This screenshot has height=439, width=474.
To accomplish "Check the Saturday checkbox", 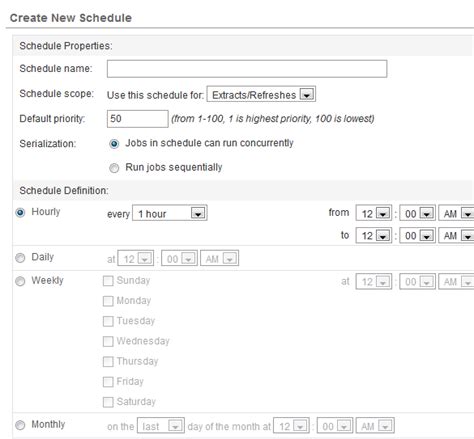I will point(108,402).
